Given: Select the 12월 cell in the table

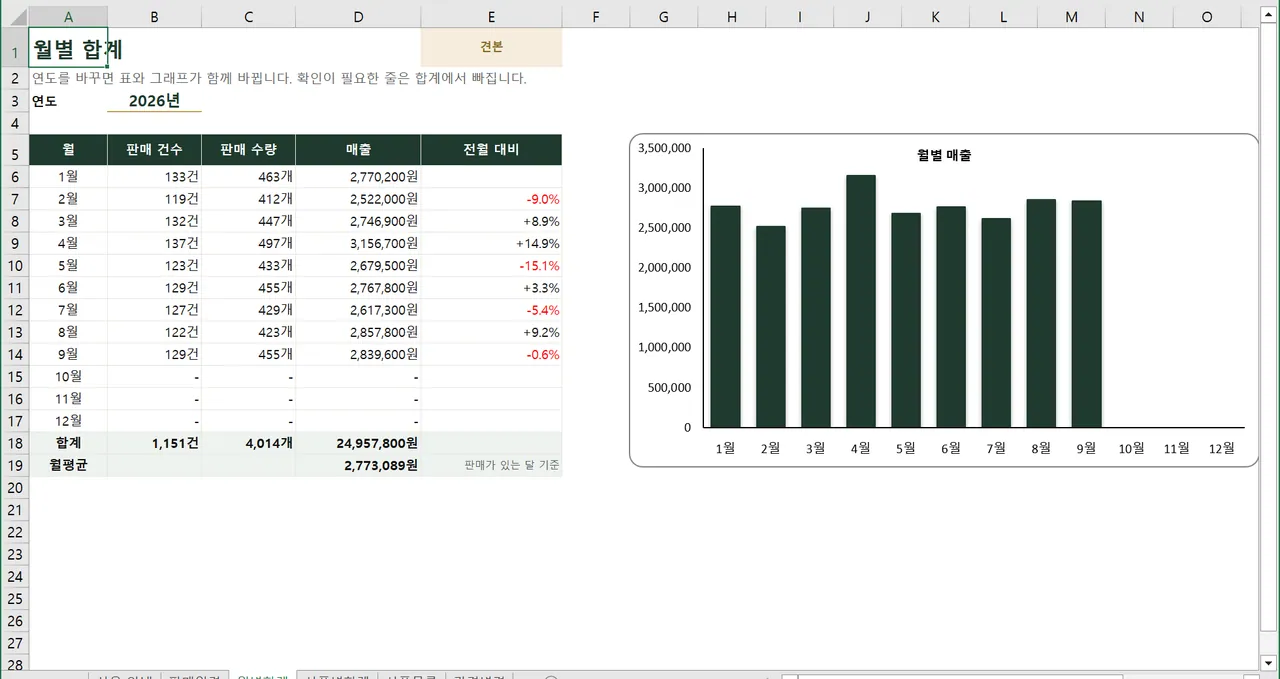Looking at the screenshot, I should [x=68, y=421].
